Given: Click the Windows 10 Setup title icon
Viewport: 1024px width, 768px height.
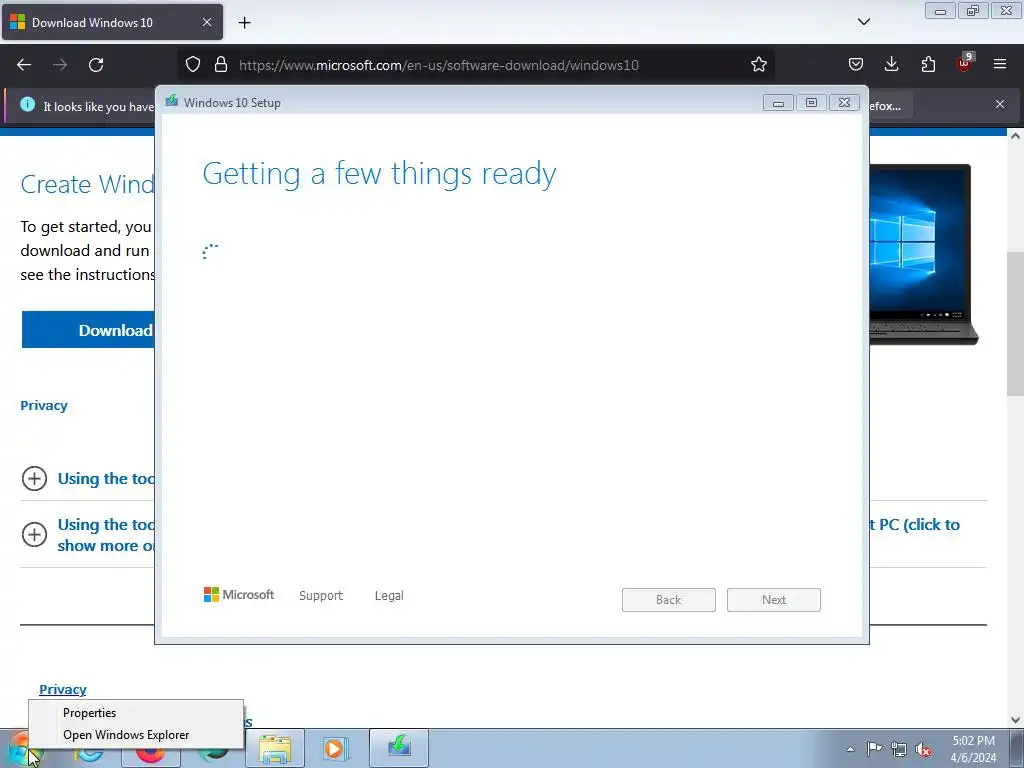Looking at the screenshot, I should coord(172,101).
